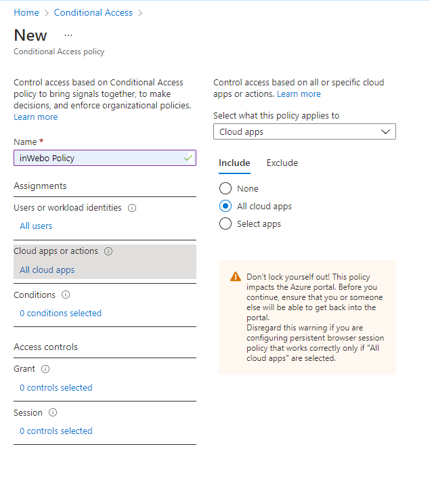This screenshot has width=430, height=491.
Task: Click the breadcrumb chevron after Conditional Access
Action: click(140, 13)
